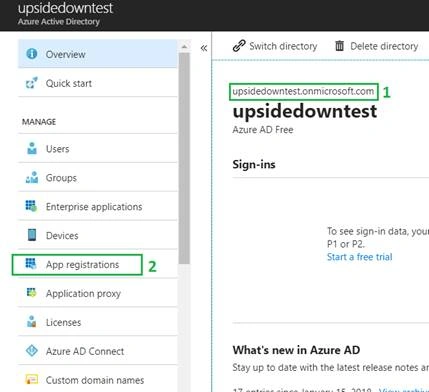
Task: Open Enterprise applications
Action: pyautogui.click(x=97, y=206)
